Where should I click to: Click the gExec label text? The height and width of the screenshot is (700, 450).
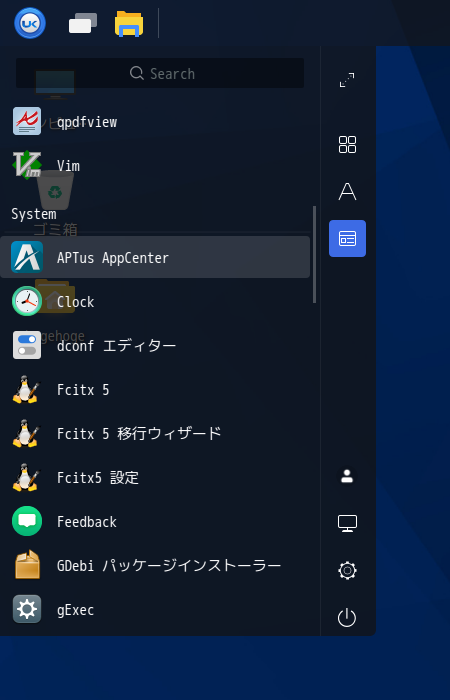pyautogui.click(x=75, y=610)
